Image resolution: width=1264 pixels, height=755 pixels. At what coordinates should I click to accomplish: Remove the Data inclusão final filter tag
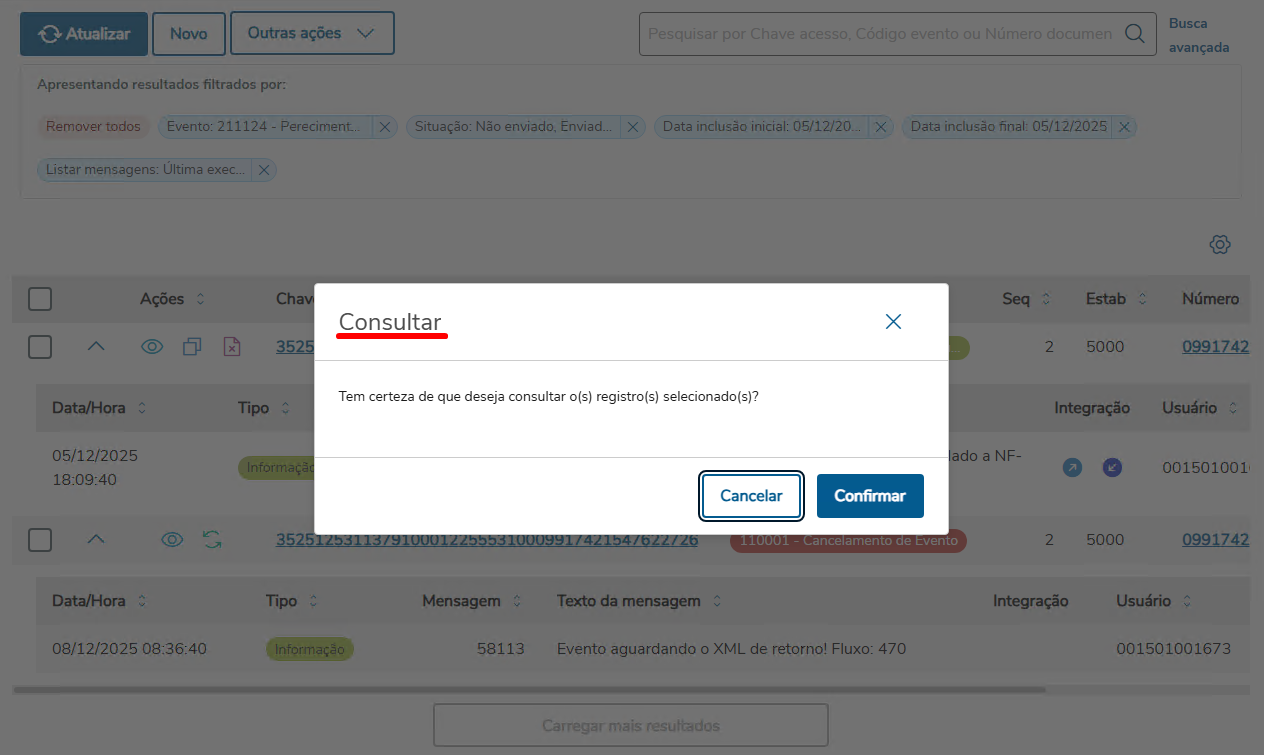(1124, 127)
